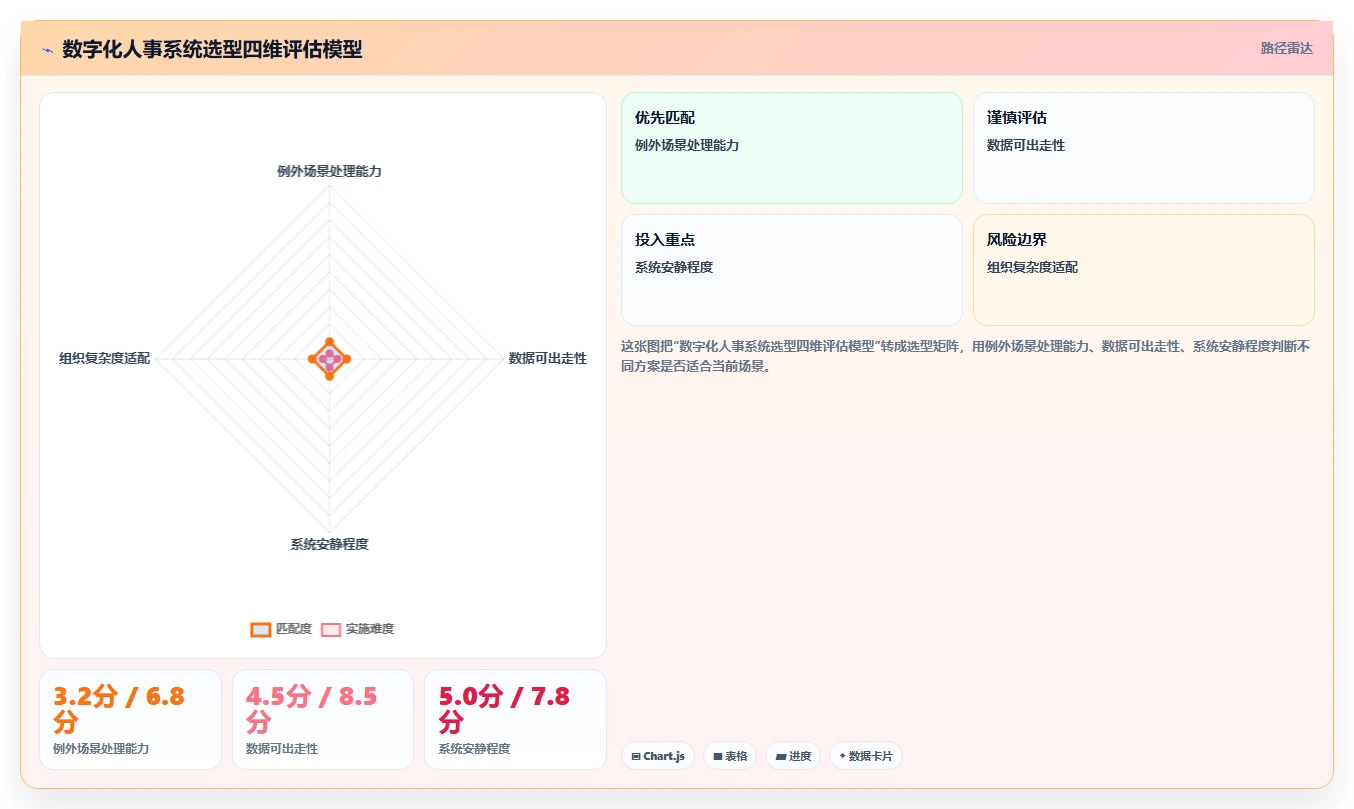Click 系统安静程度 text in 投入重点 card
This screenshot has width=1354, height=809.
click(x=674, y=267)
